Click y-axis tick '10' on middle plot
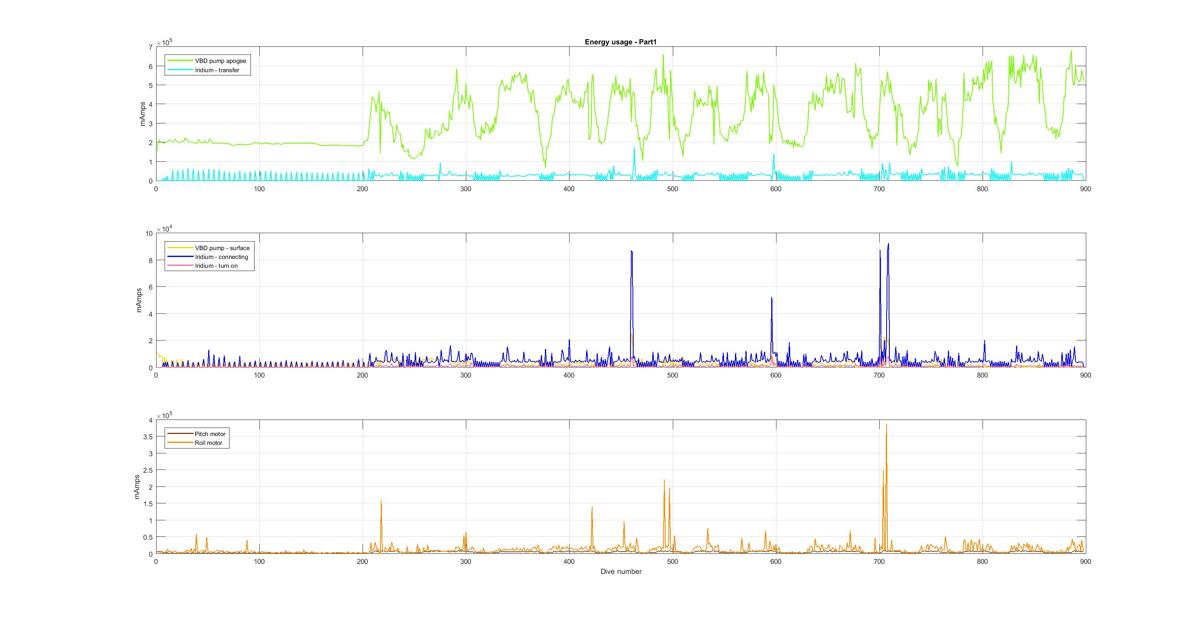The image size is (1200, 622). point(148,233)
